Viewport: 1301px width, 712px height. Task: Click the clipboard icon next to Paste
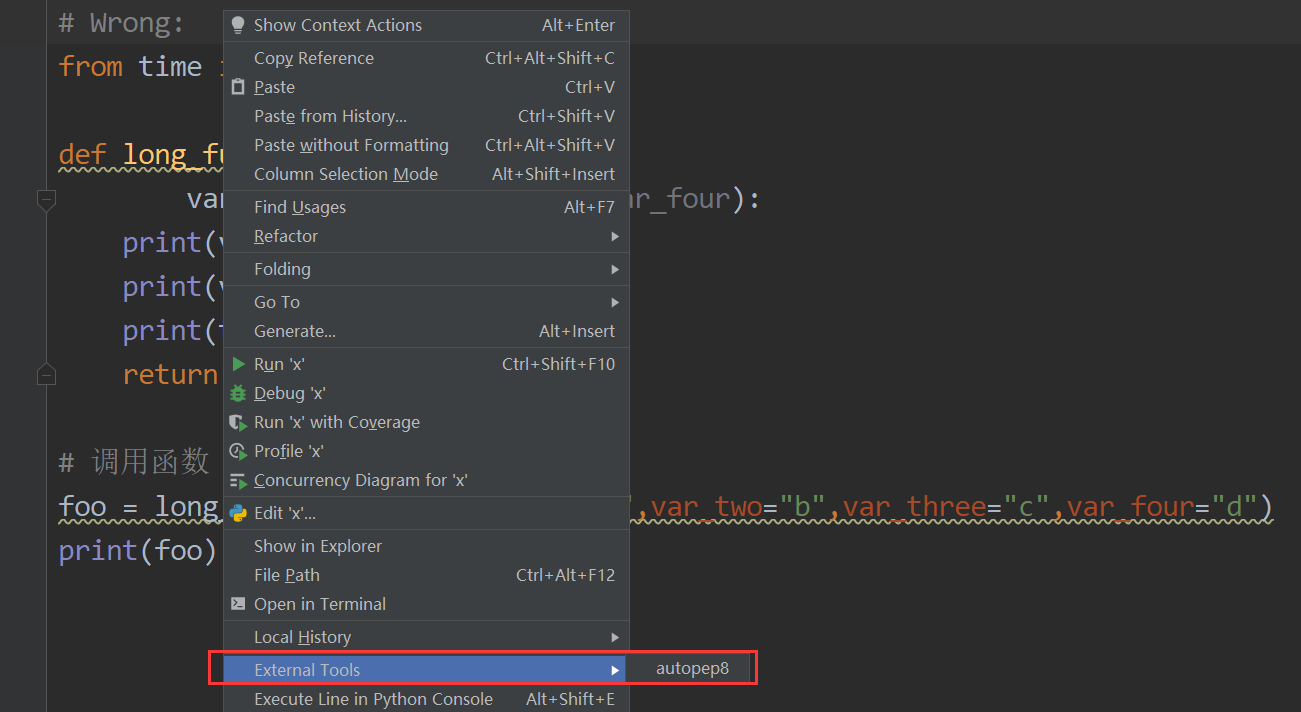click(238, 87)
